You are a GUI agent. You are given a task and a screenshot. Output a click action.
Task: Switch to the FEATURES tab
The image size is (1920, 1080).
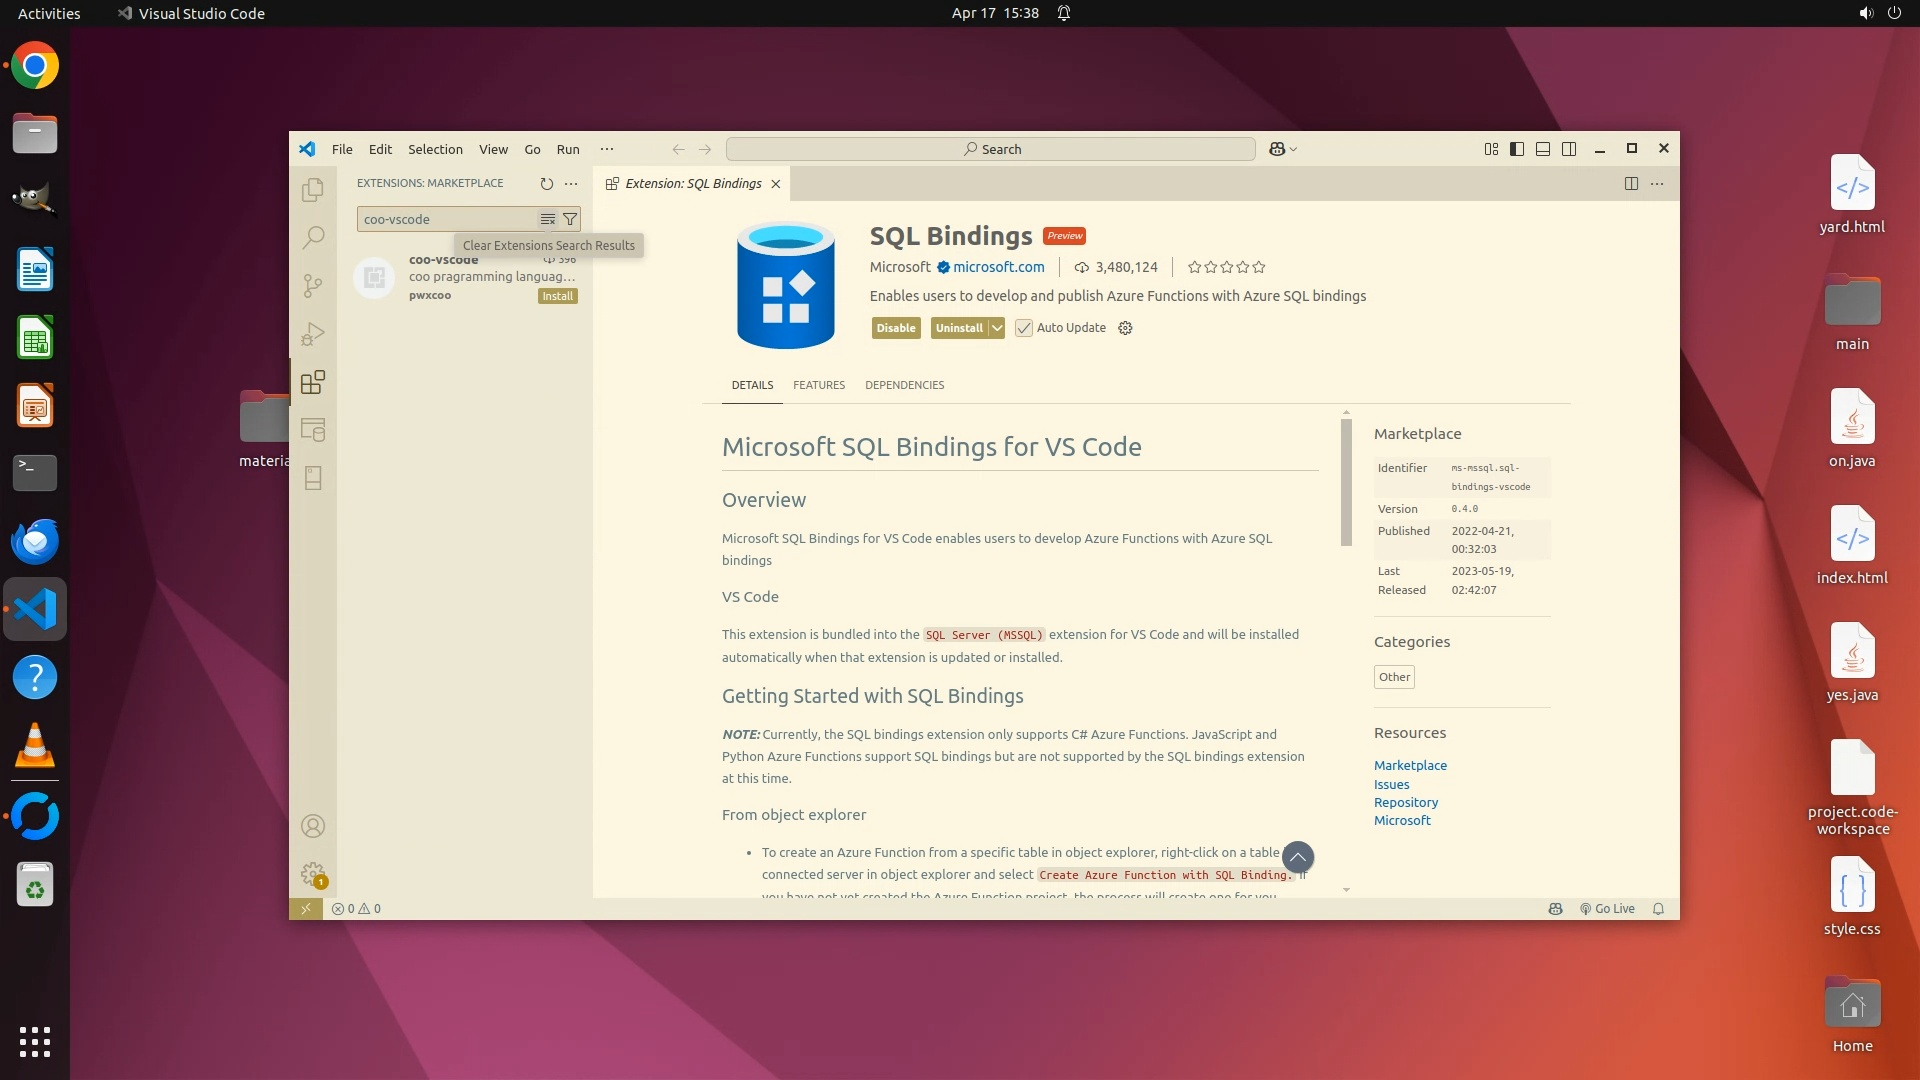[818, 385]
